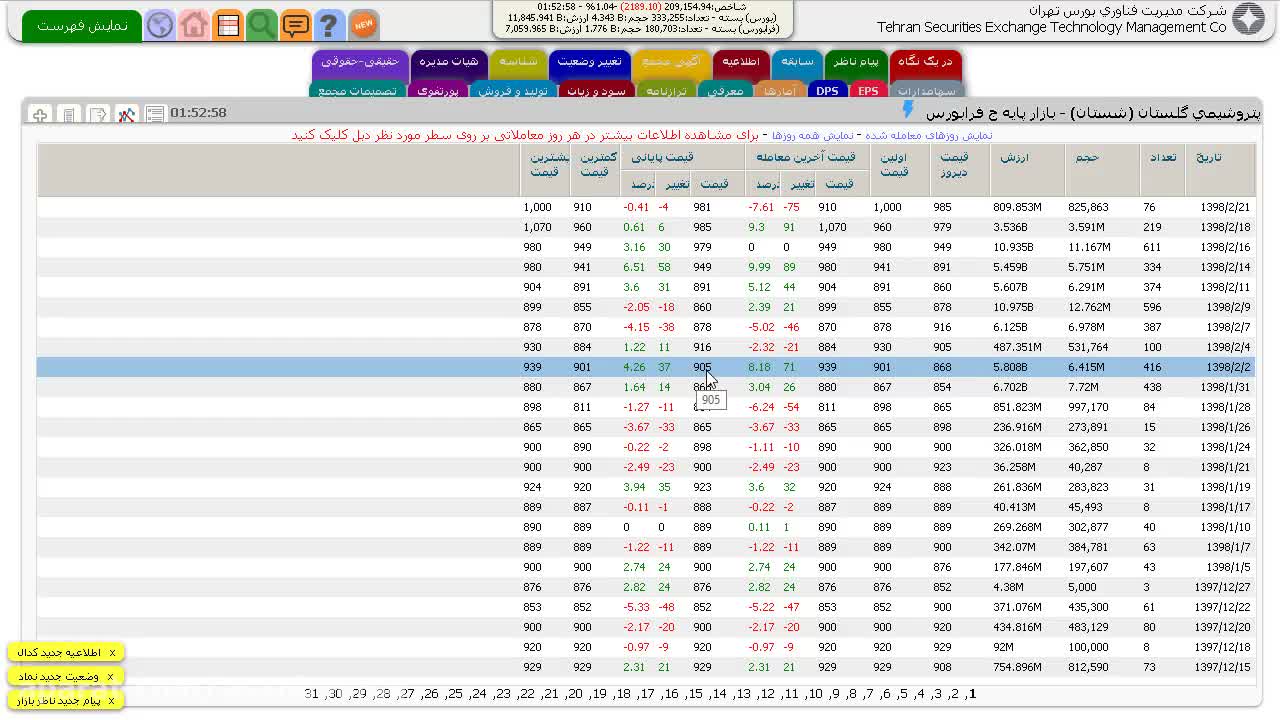Open the 'تصمیمات مجمع' tab

[357, 91]
